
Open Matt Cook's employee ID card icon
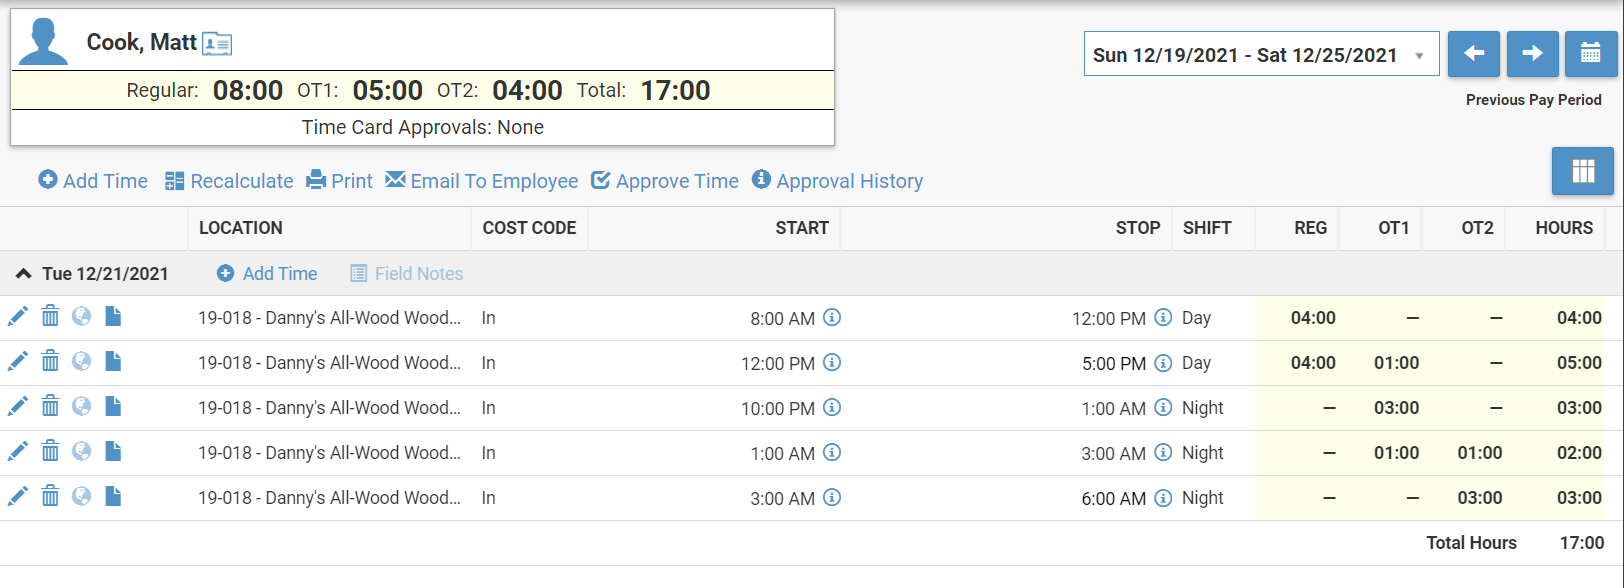point(217,43)
